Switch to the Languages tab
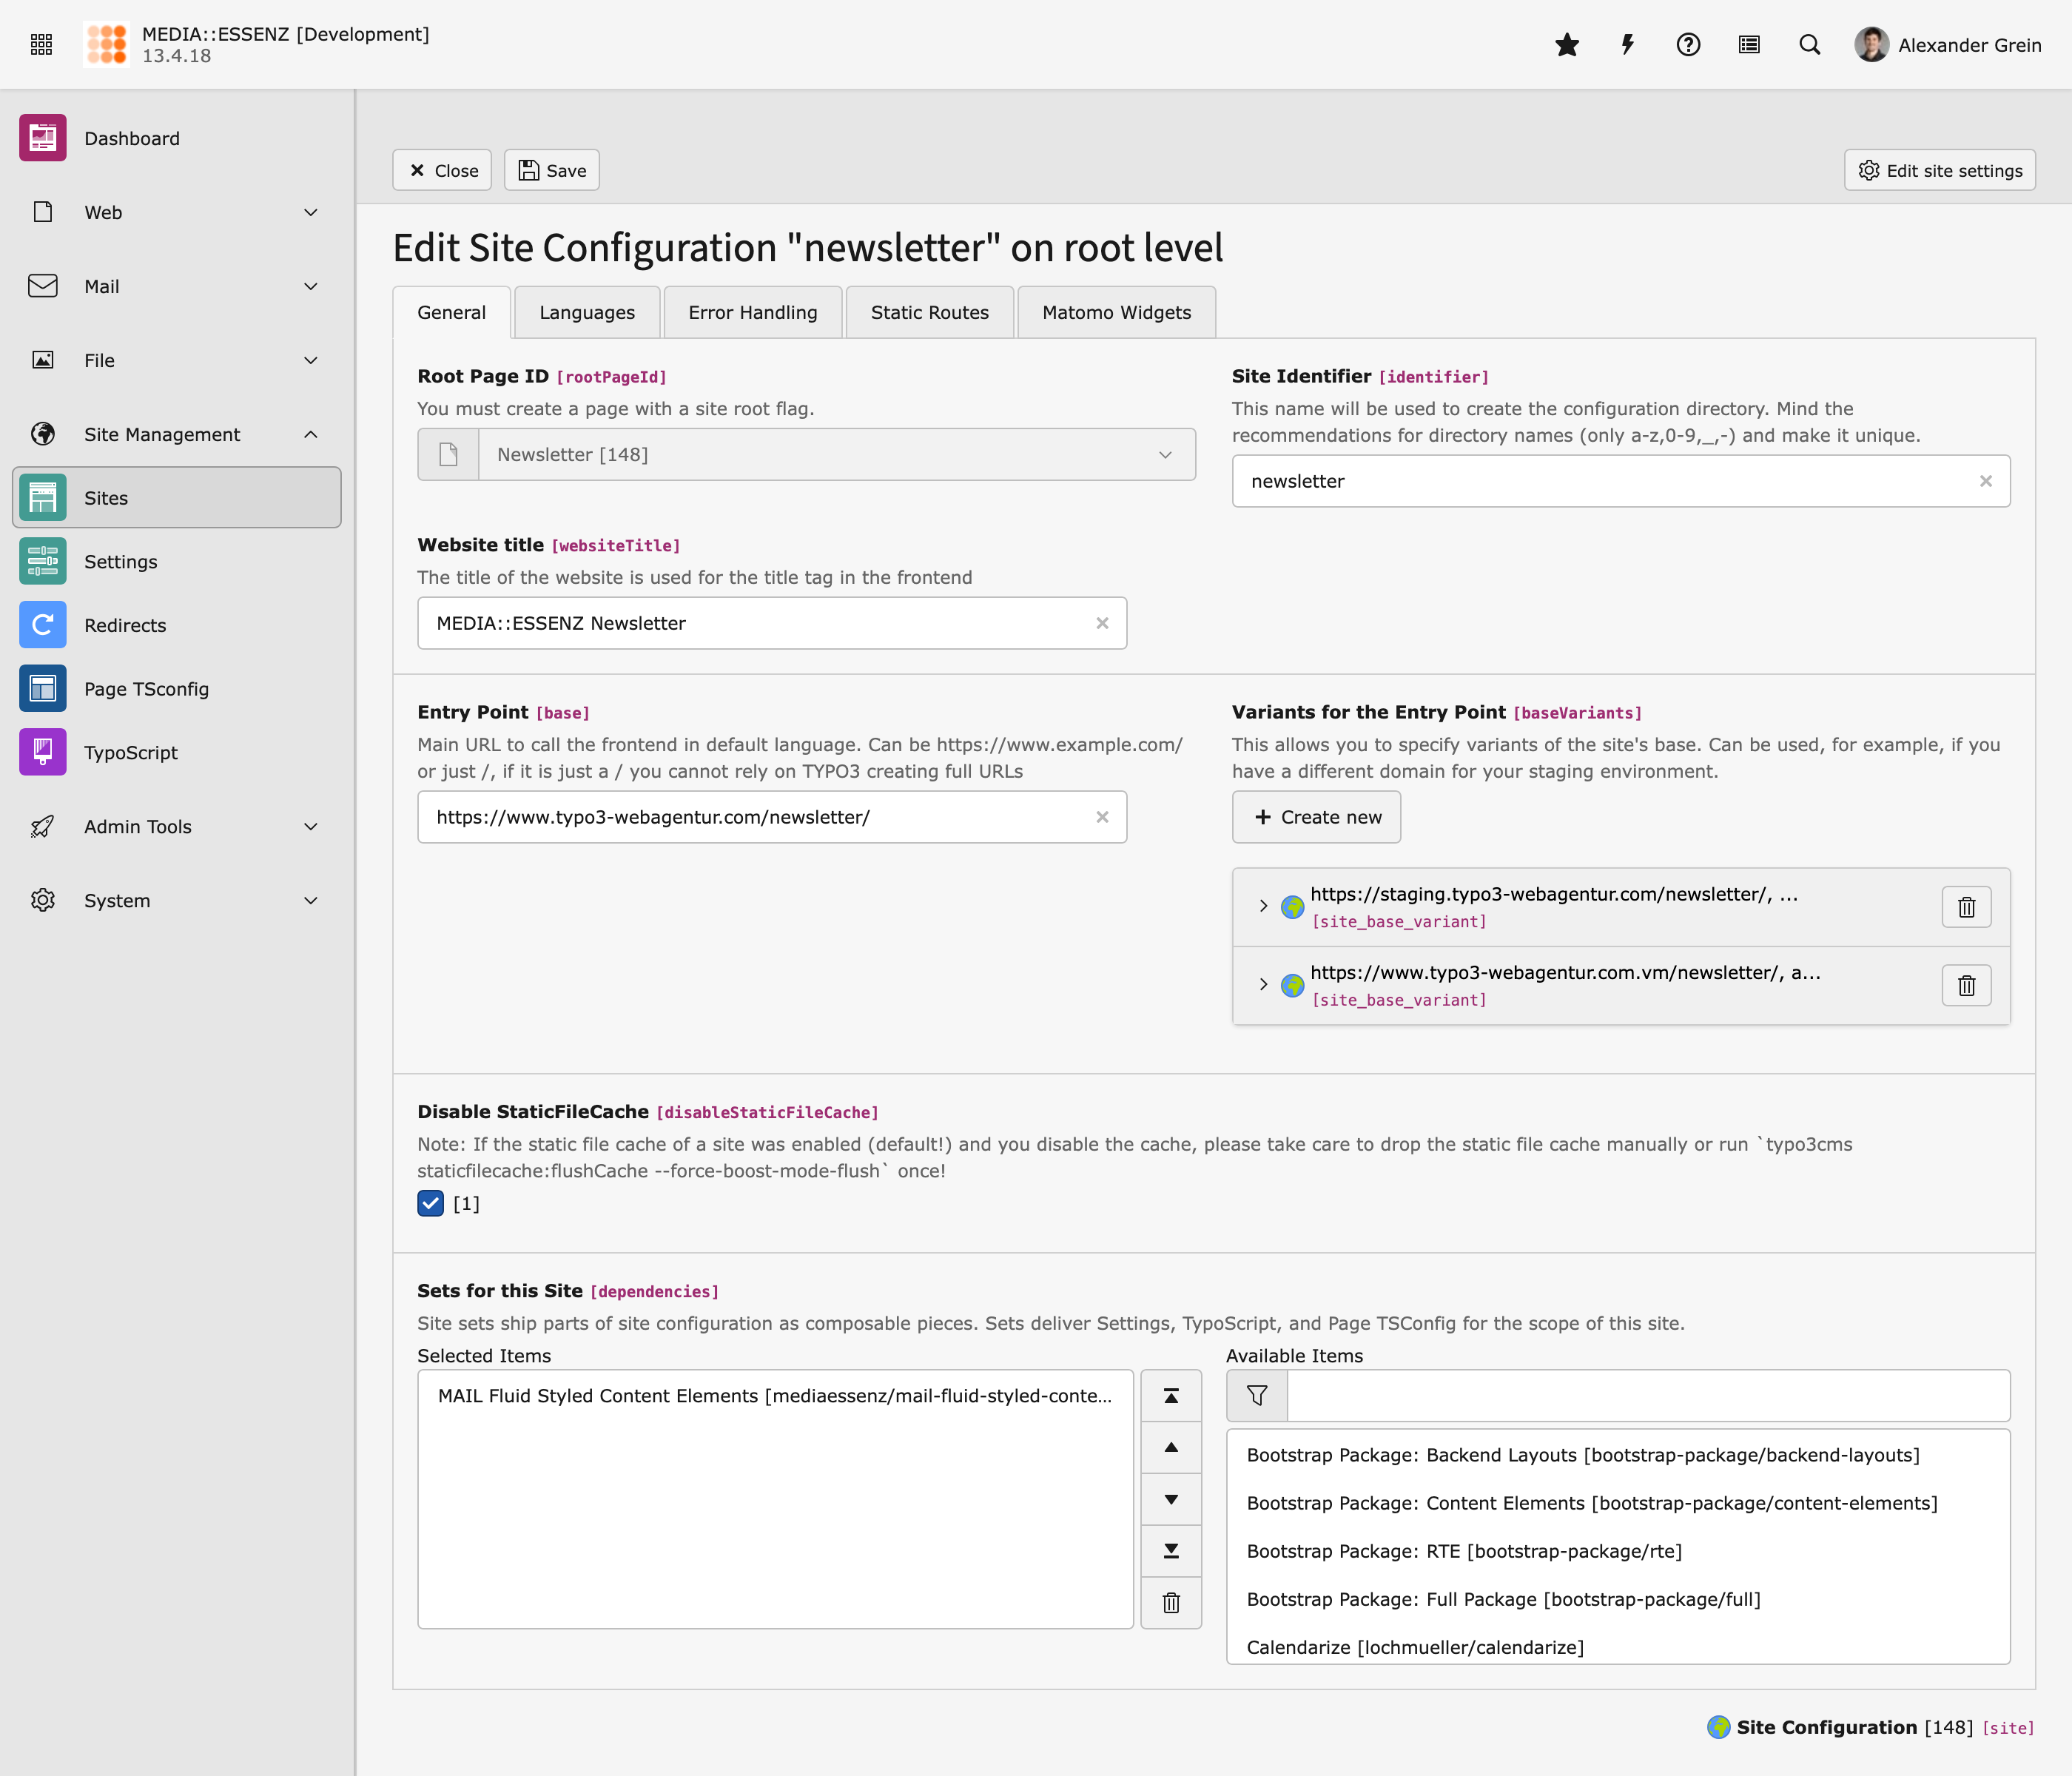Viewport: 2072px width, 1776px height. click(x=587, y=313)
